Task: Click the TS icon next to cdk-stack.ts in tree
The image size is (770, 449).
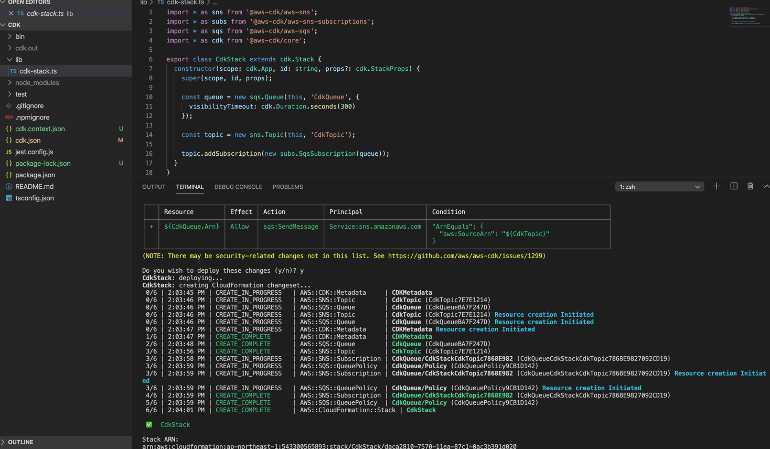Action: click(13, 71)
